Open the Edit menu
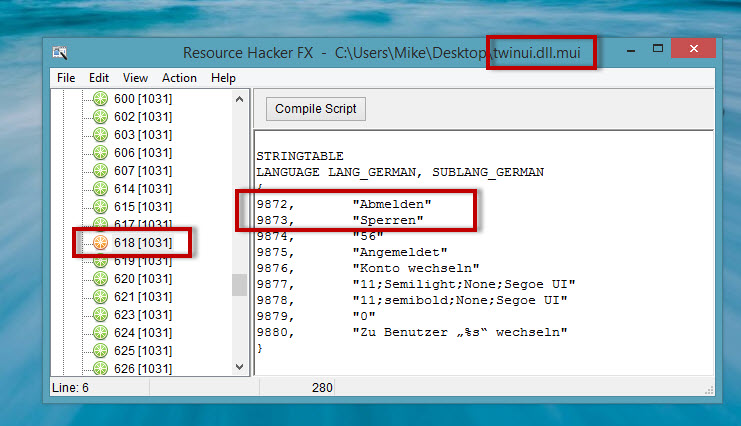 tap(99, 78)
